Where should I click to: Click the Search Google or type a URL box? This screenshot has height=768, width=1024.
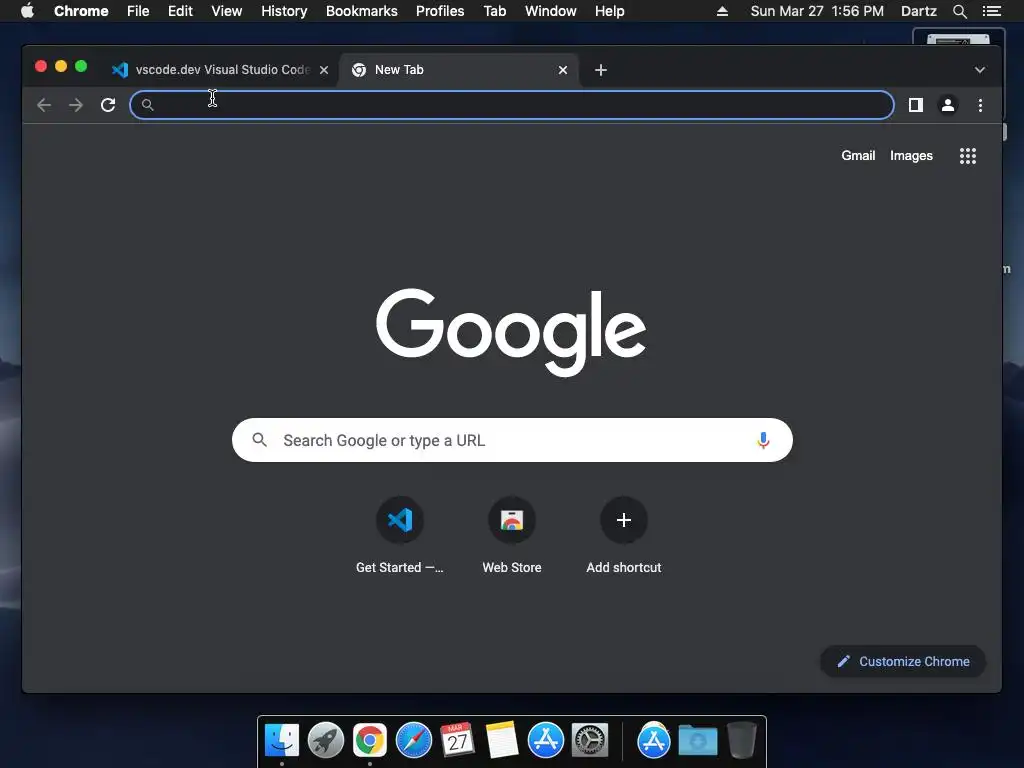tap(512, 440)
